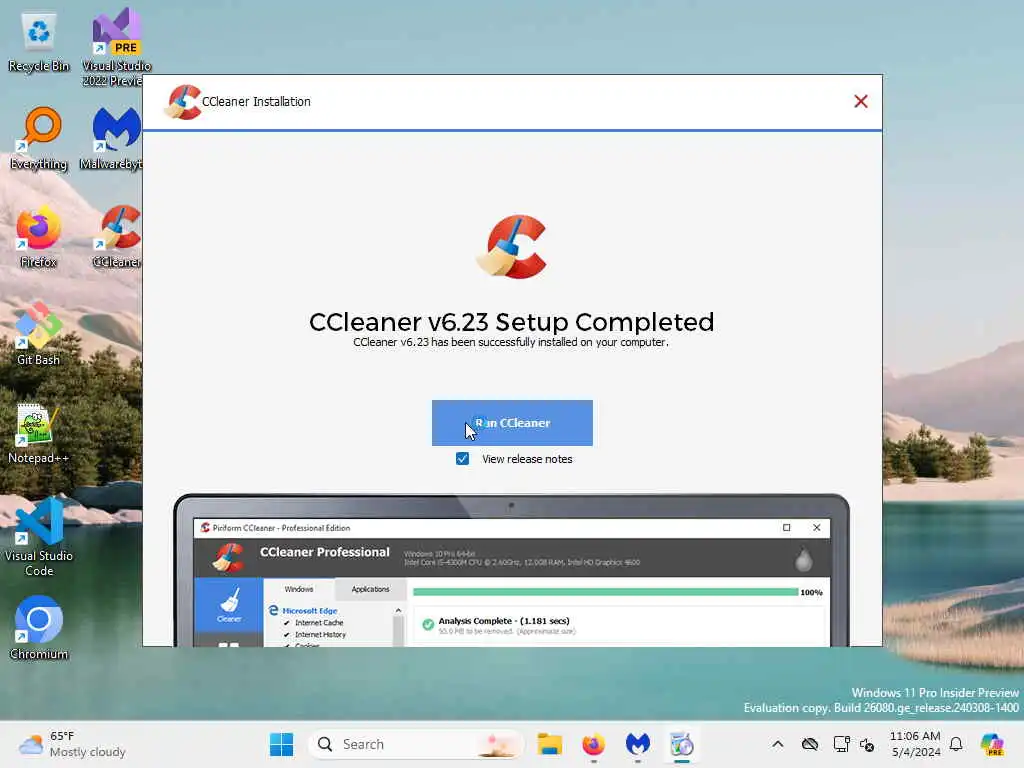Screen dimensions: 1024x768
Task: Open File Explorer from the taskbar
Action: coord(549,744)
